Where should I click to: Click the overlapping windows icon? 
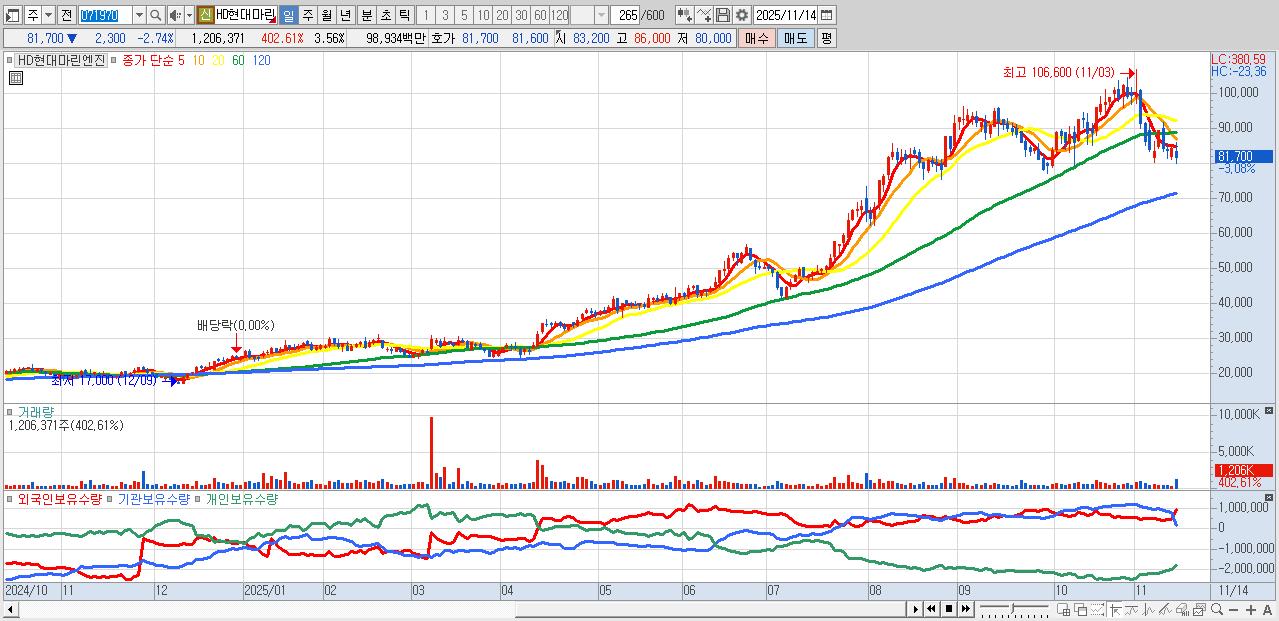[1081, 609]
